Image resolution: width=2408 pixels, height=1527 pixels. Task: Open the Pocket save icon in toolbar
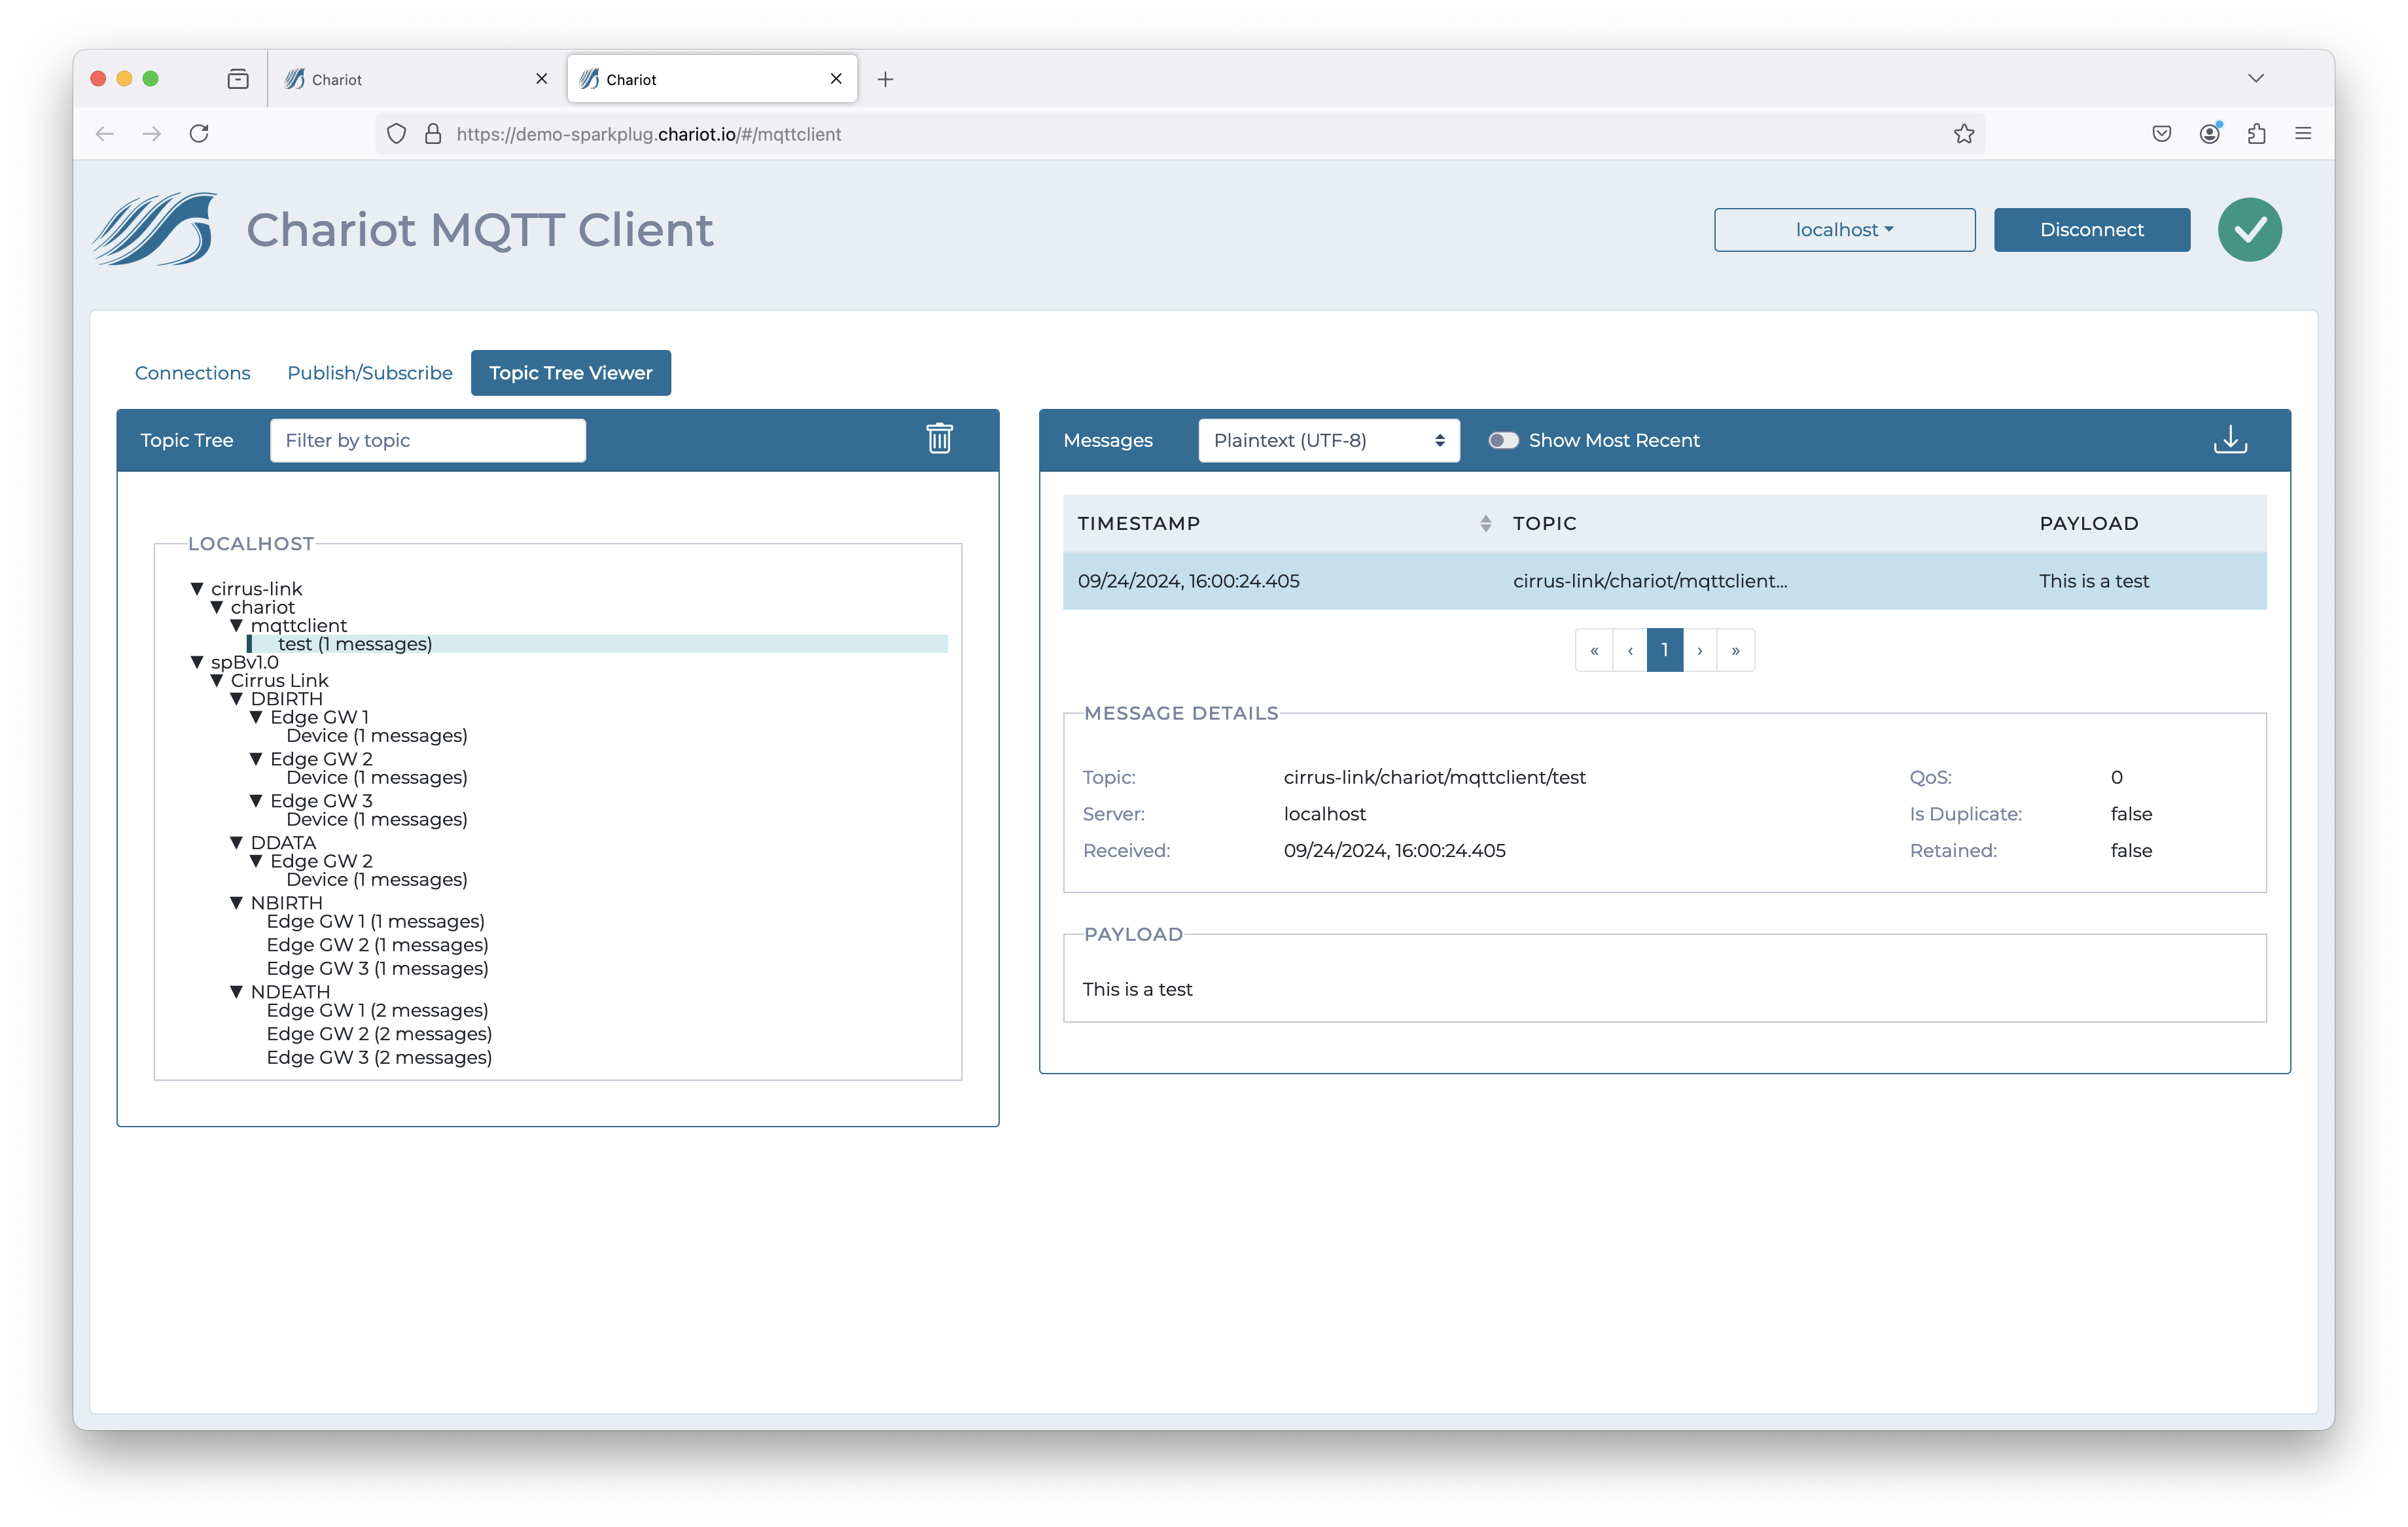2161,134
